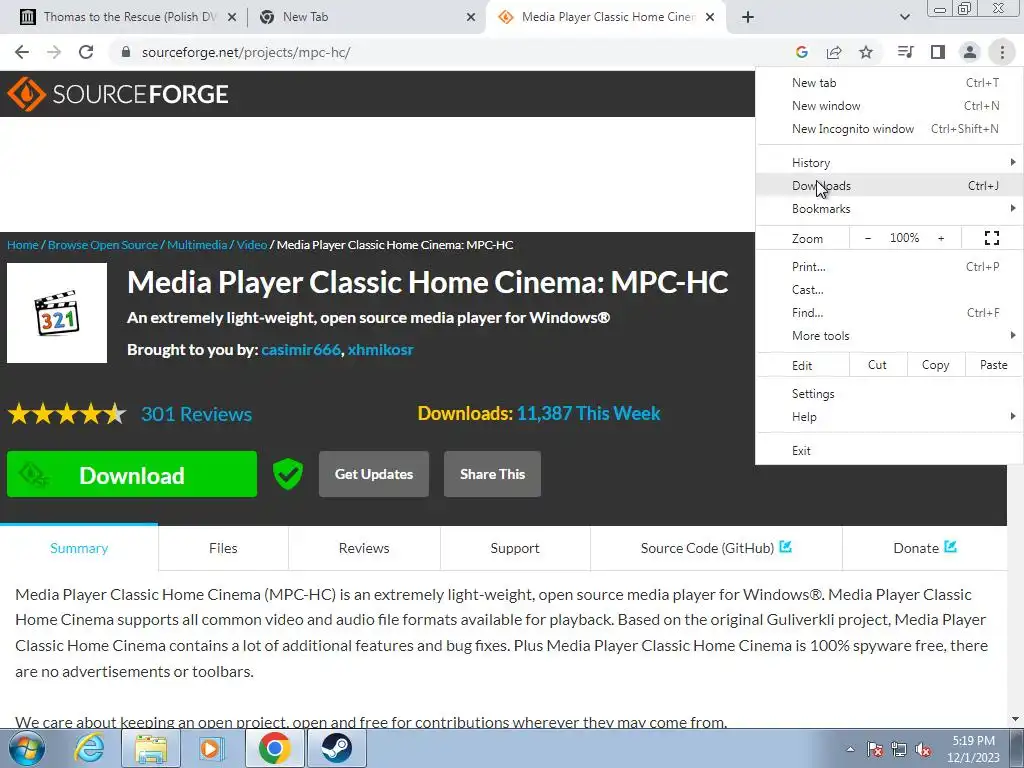The image size is (1024, 768).
Task: Choose Cast... in the Chrome menu
Action: click(889, 290)
